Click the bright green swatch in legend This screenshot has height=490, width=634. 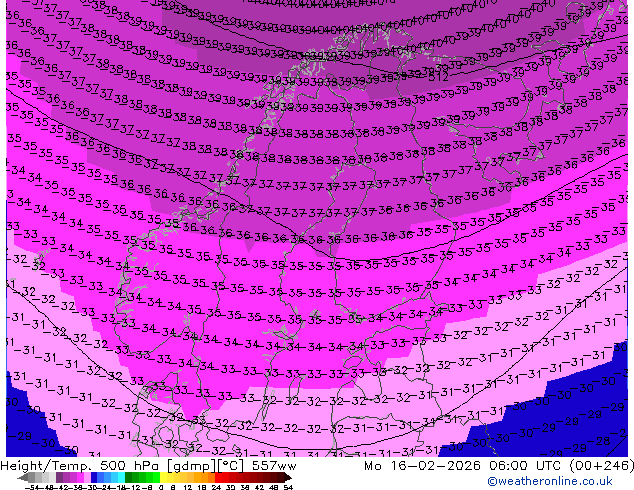[156, 478]
